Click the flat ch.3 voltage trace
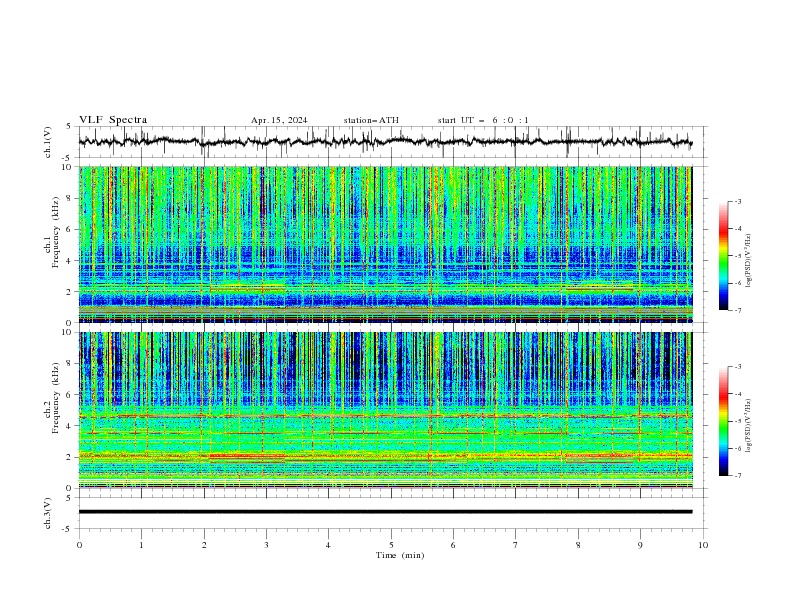The image size is (792, 612). point(385,512)
